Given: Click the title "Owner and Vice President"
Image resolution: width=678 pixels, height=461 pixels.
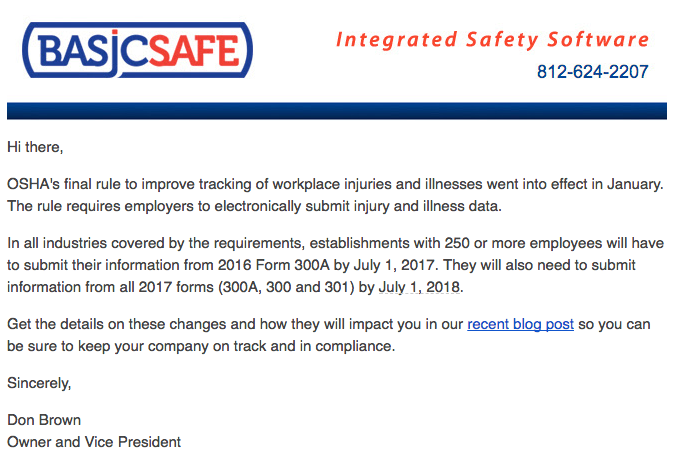Looking at the screenshot, I should coord(94,441).
